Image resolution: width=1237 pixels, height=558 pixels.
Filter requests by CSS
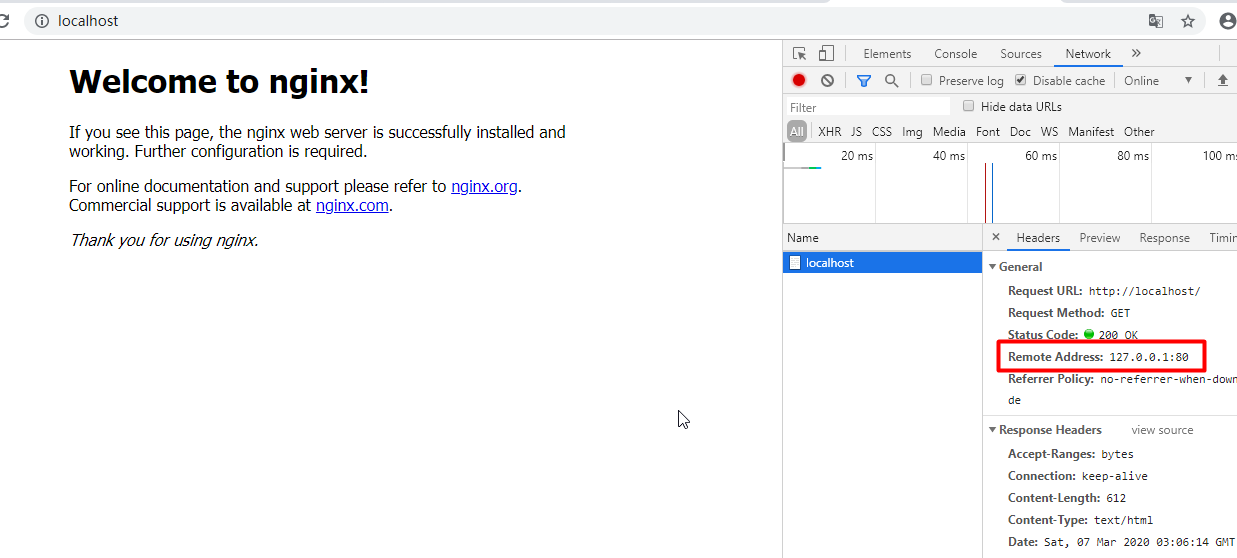882,131
